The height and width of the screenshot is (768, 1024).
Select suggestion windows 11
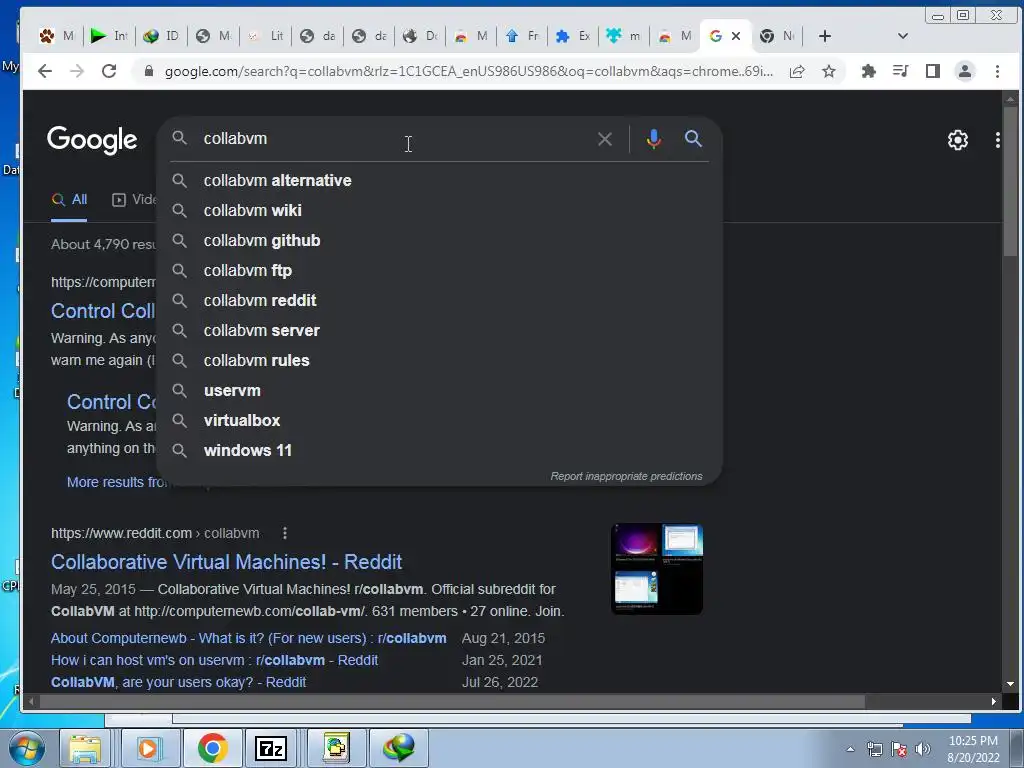pos(439,451)
